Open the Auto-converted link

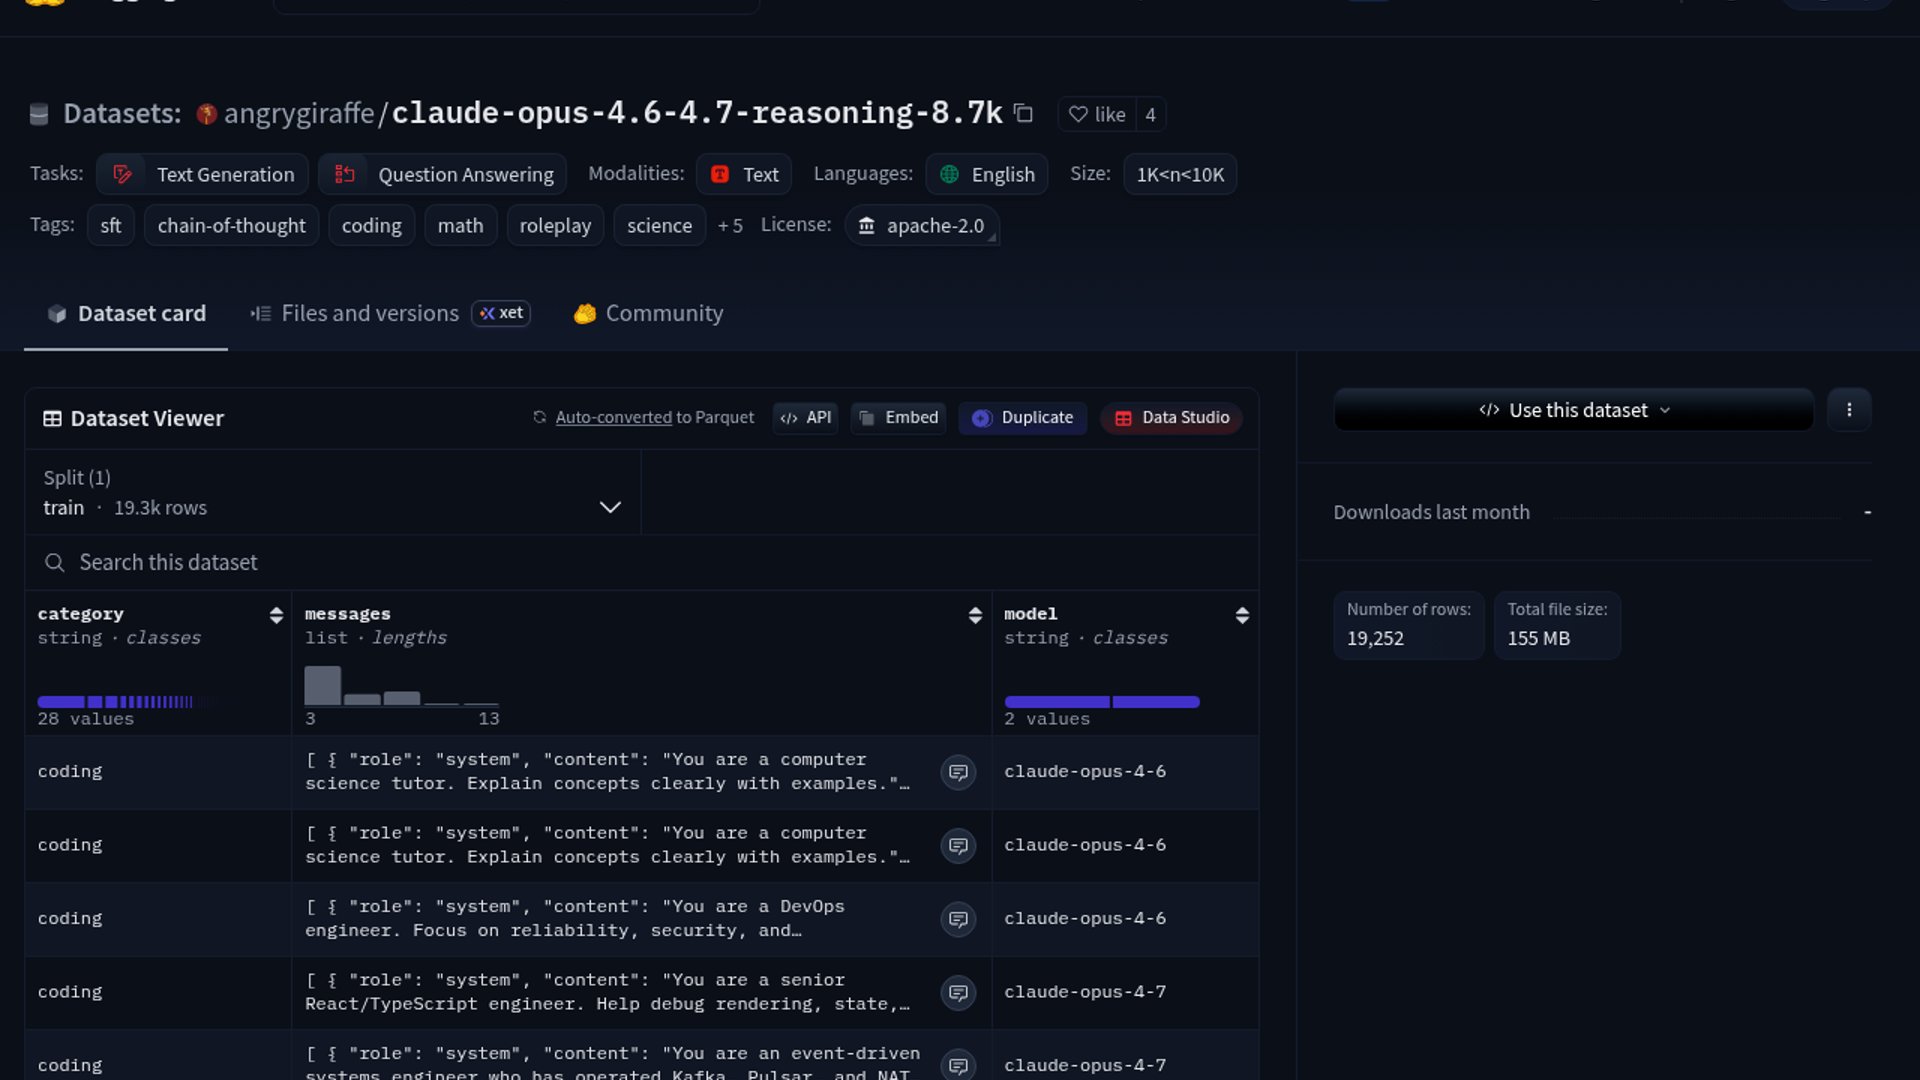pos(613,417)
